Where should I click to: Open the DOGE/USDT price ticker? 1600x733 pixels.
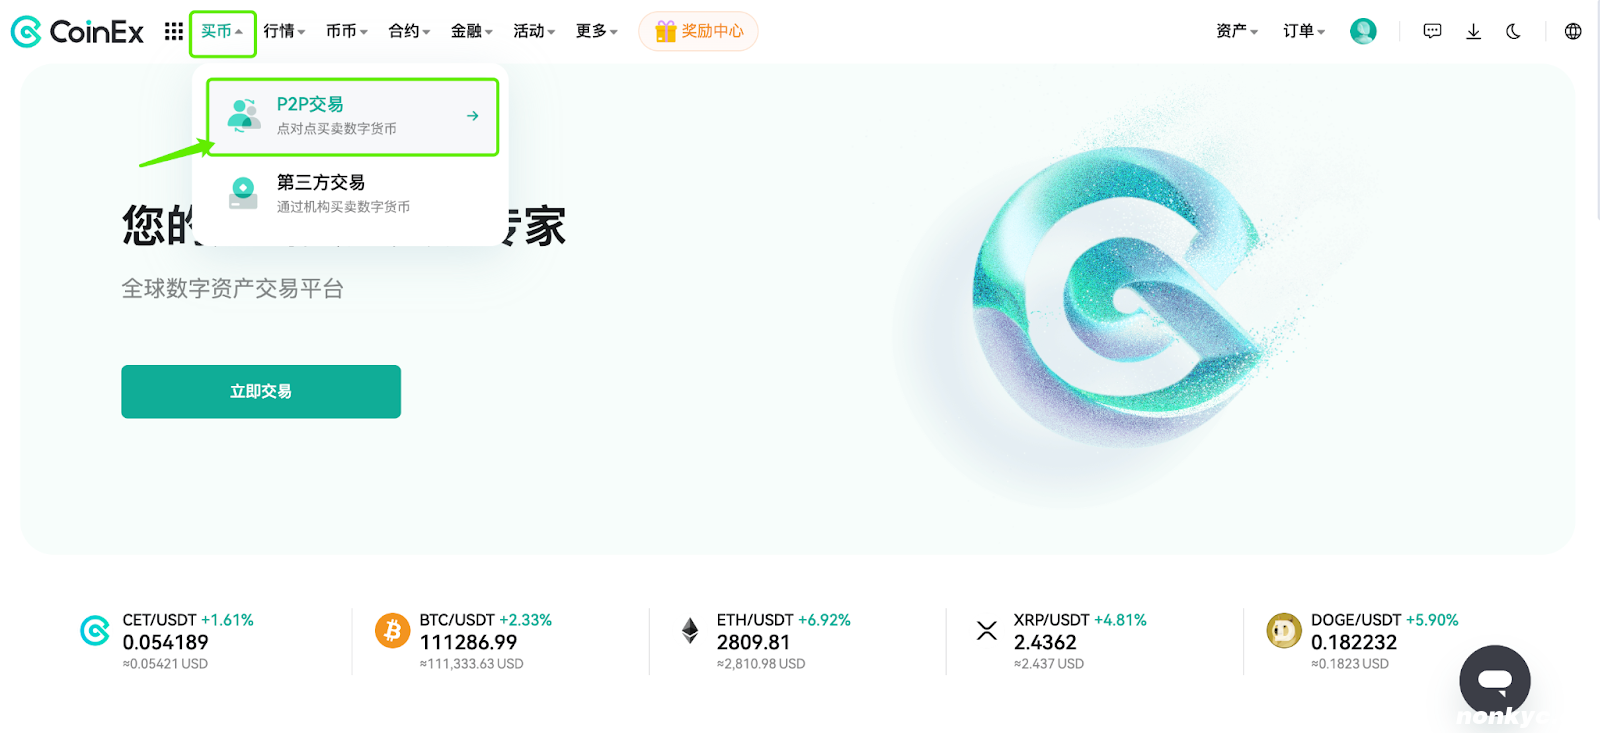(1384, 641)
